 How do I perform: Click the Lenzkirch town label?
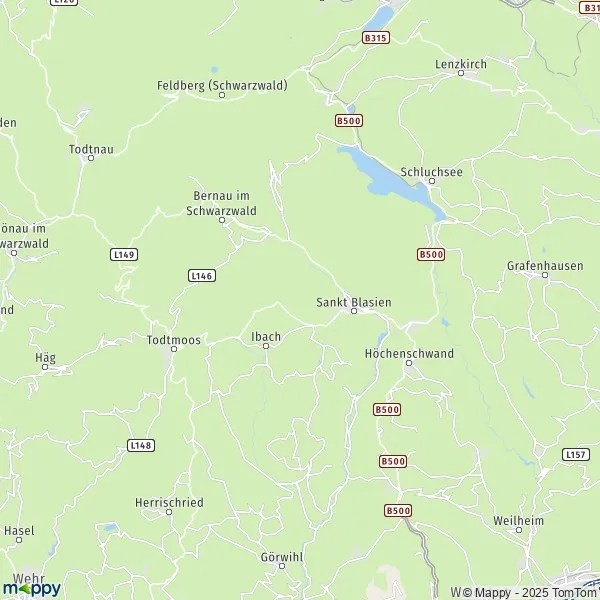pos(461,64)
